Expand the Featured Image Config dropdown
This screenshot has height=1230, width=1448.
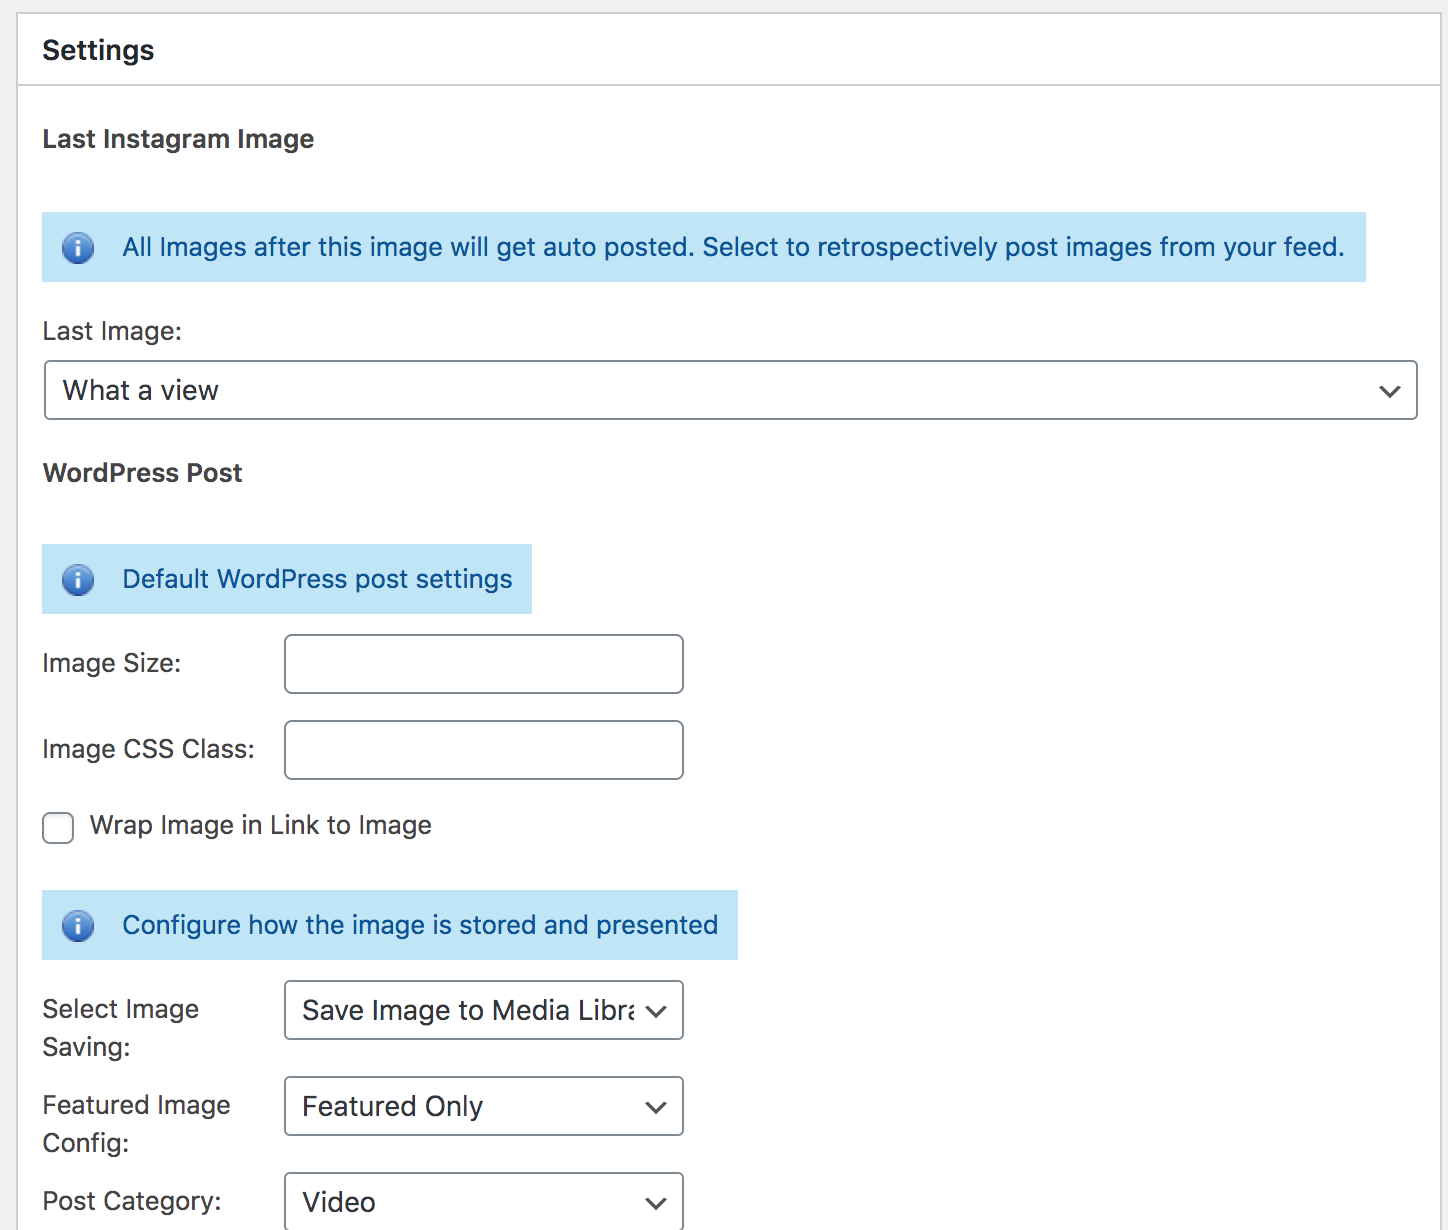484,1106
